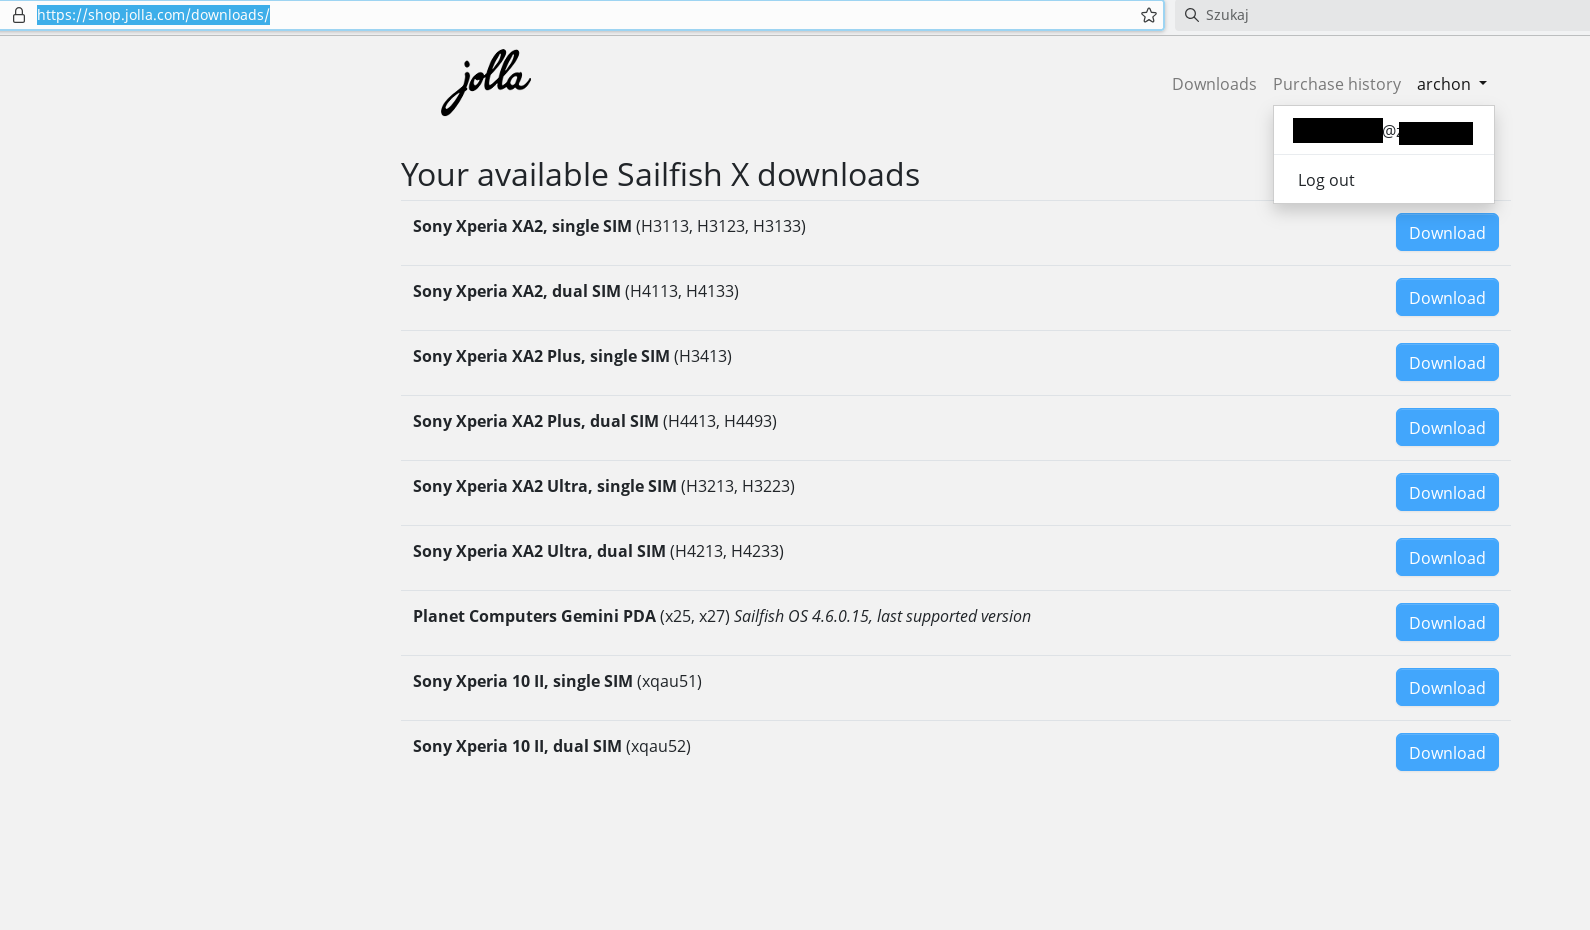The width and height of the screenshot is (1590, 930).
Task: Download Xperia 10 II single SIM image
Action: (x=1447, y=687)
